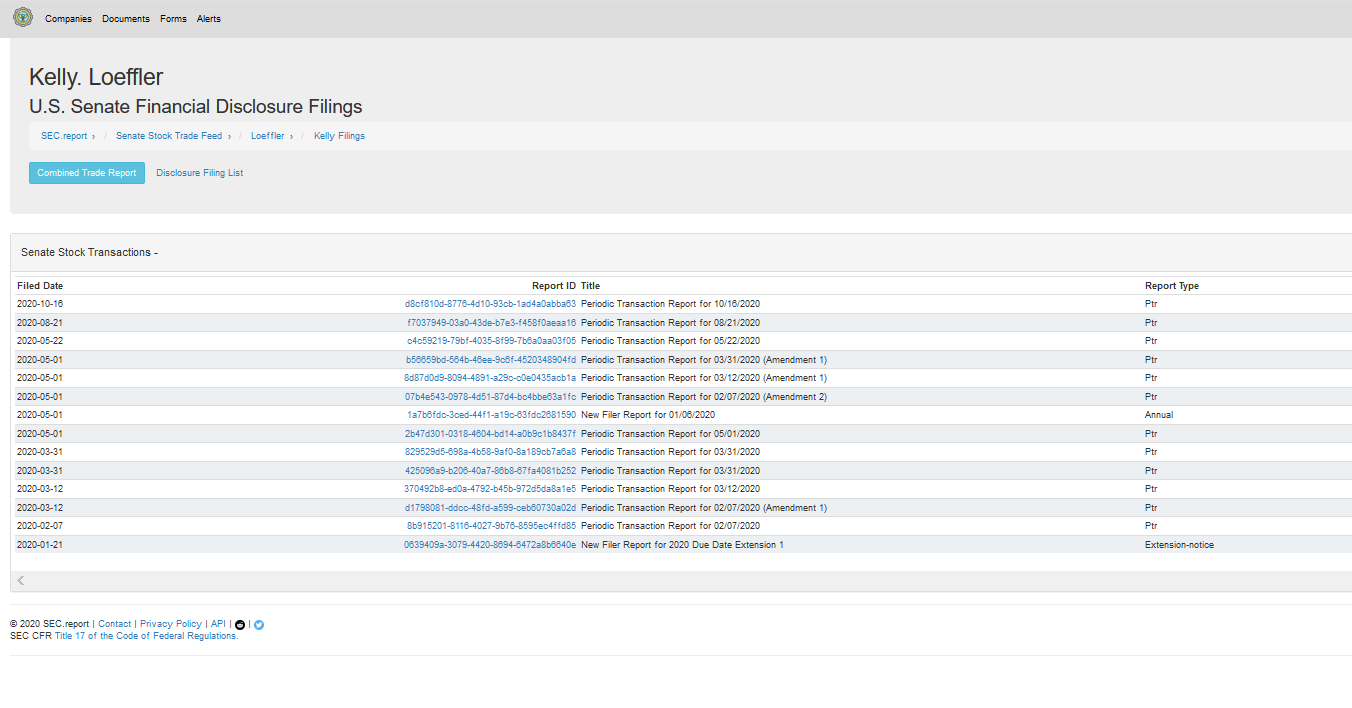This screenshot has width=1352, height=708.
Task: Open report ID b56659bd-564b-46ee-9c6f-4520348904fd
Action: [x=491, y=360]
